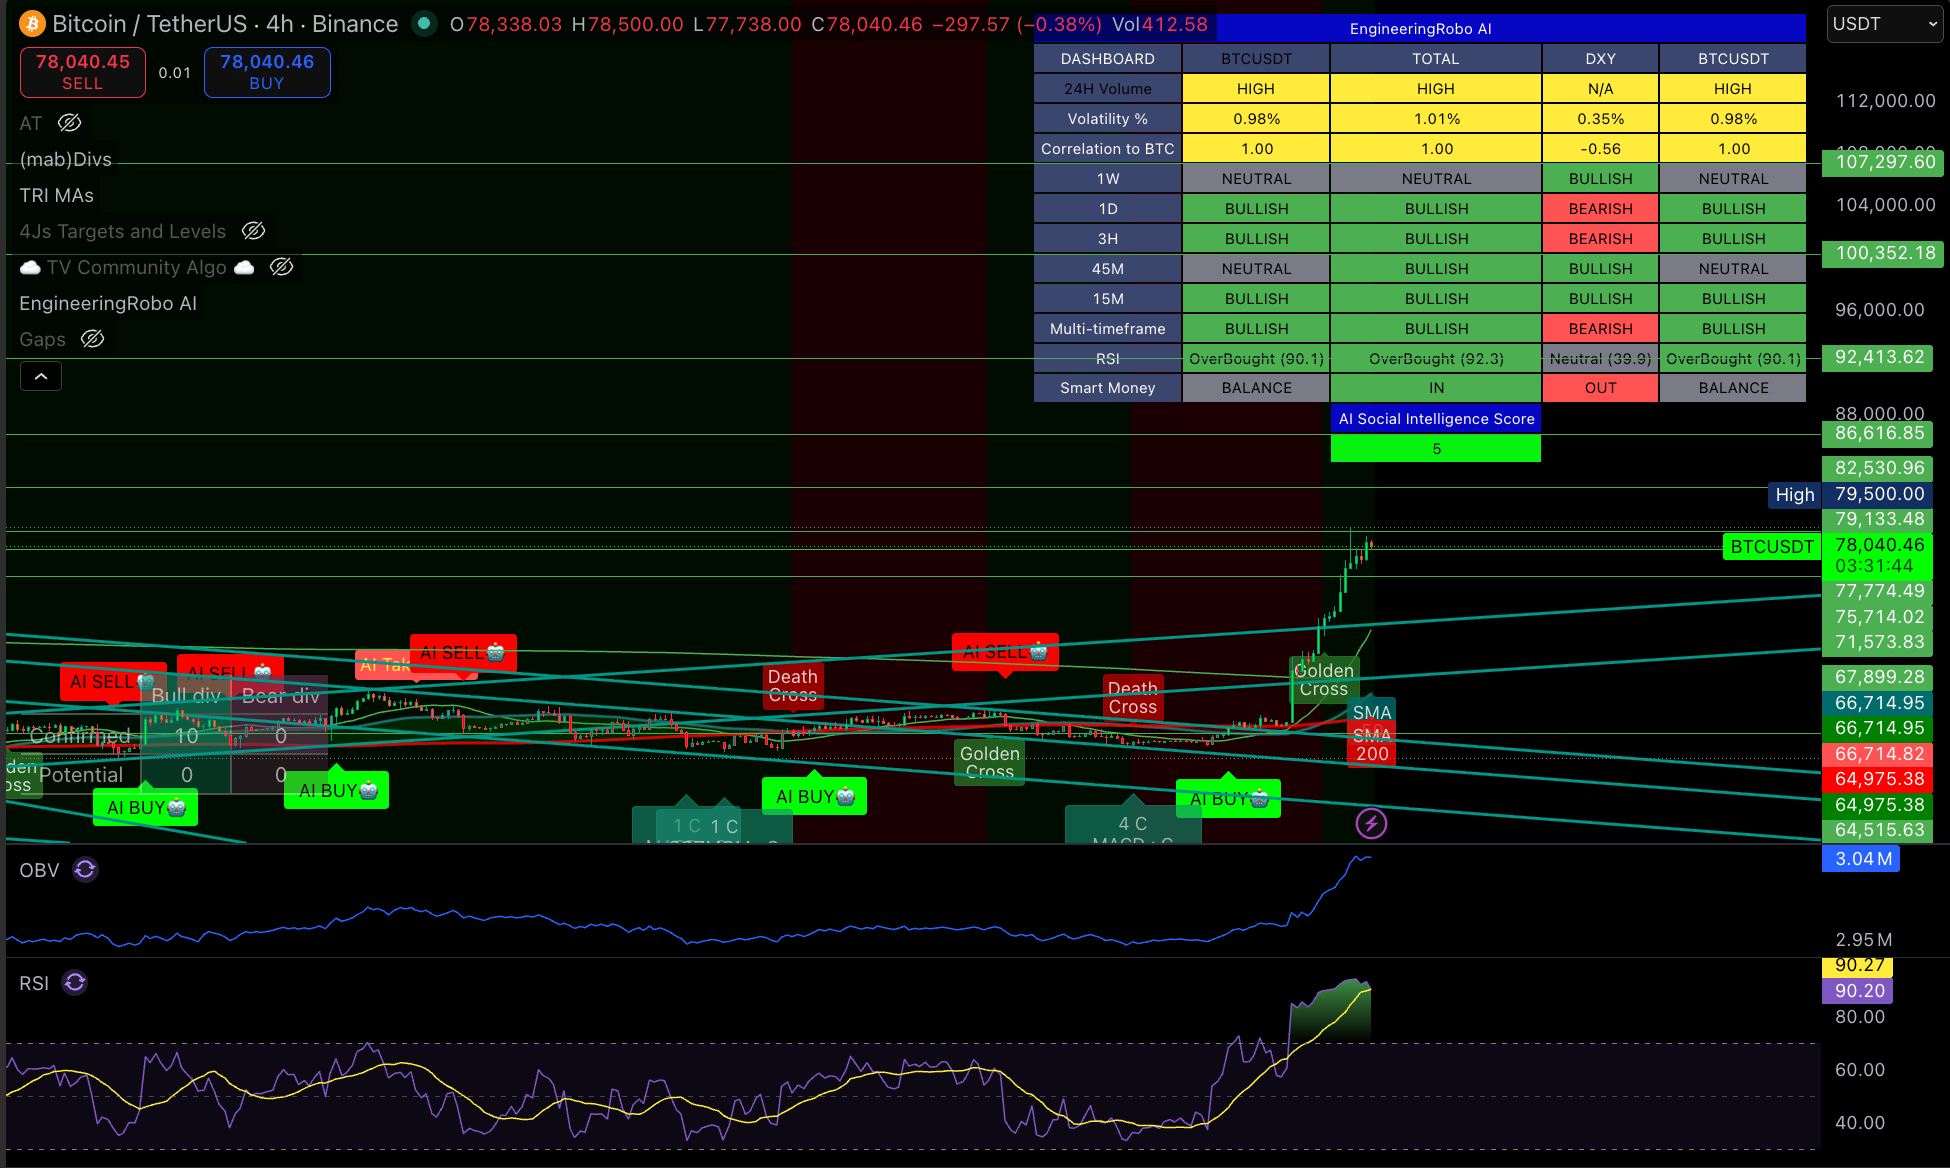Click the 24H Volume row label
1950x1168 pixels.
click(1108, 89)
